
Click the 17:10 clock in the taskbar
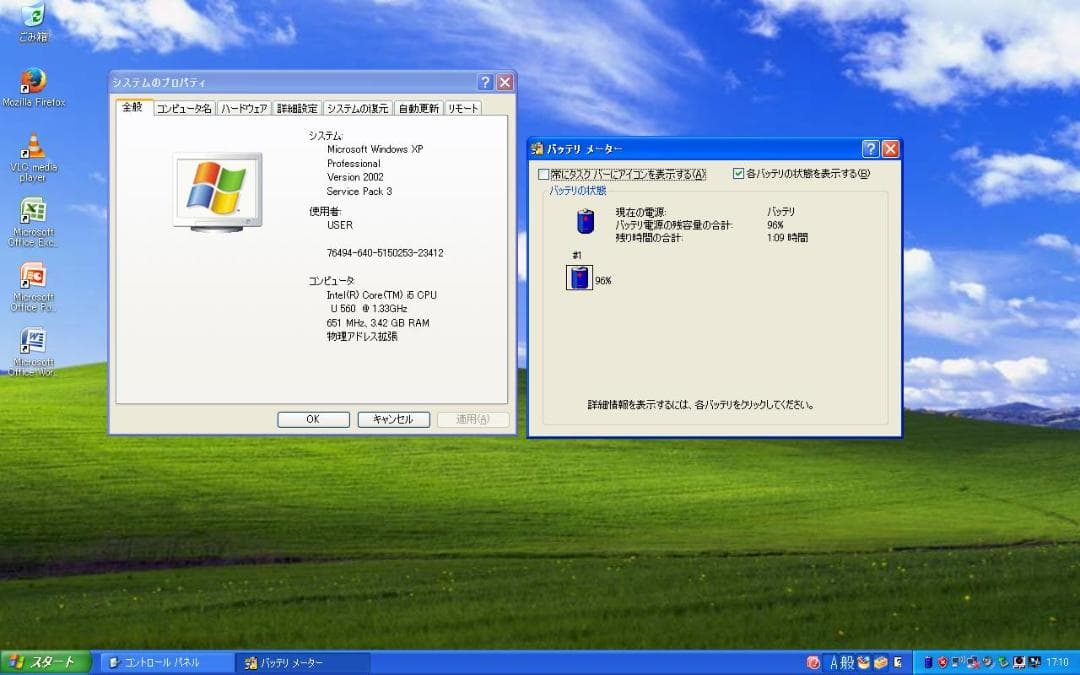point(1057,663)
